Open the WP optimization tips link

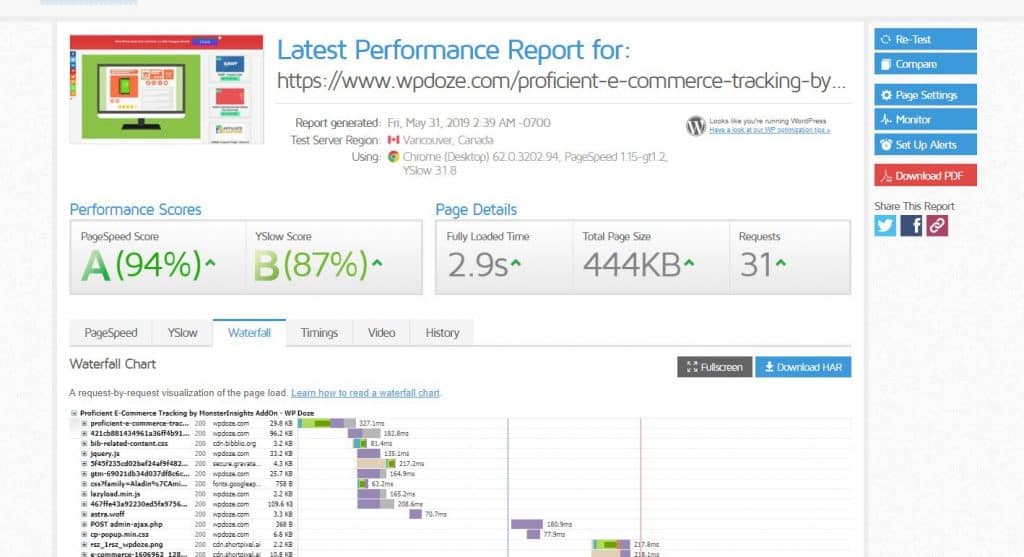(769, 130)
